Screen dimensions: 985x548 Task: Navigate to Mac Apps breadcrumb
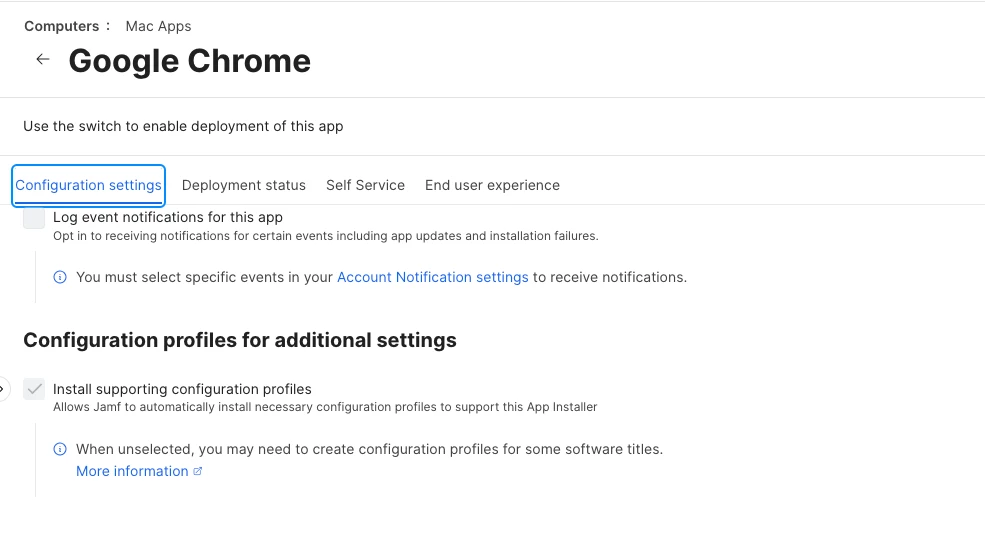coord(158,26)
